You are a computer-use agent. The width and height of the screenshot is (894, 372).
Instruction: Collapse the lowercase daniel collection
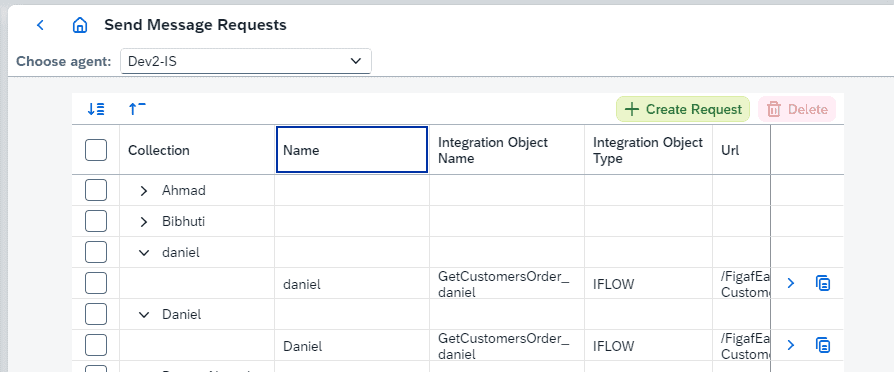144,252
